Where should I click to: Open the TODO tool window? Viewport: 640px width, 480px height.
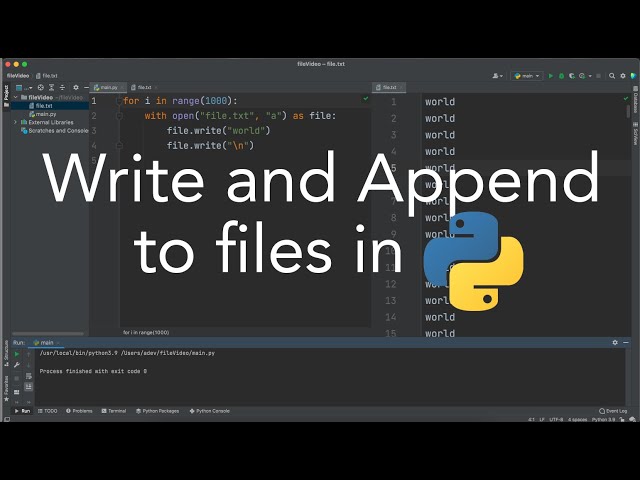pyautogui.click(x=47, y=411)
